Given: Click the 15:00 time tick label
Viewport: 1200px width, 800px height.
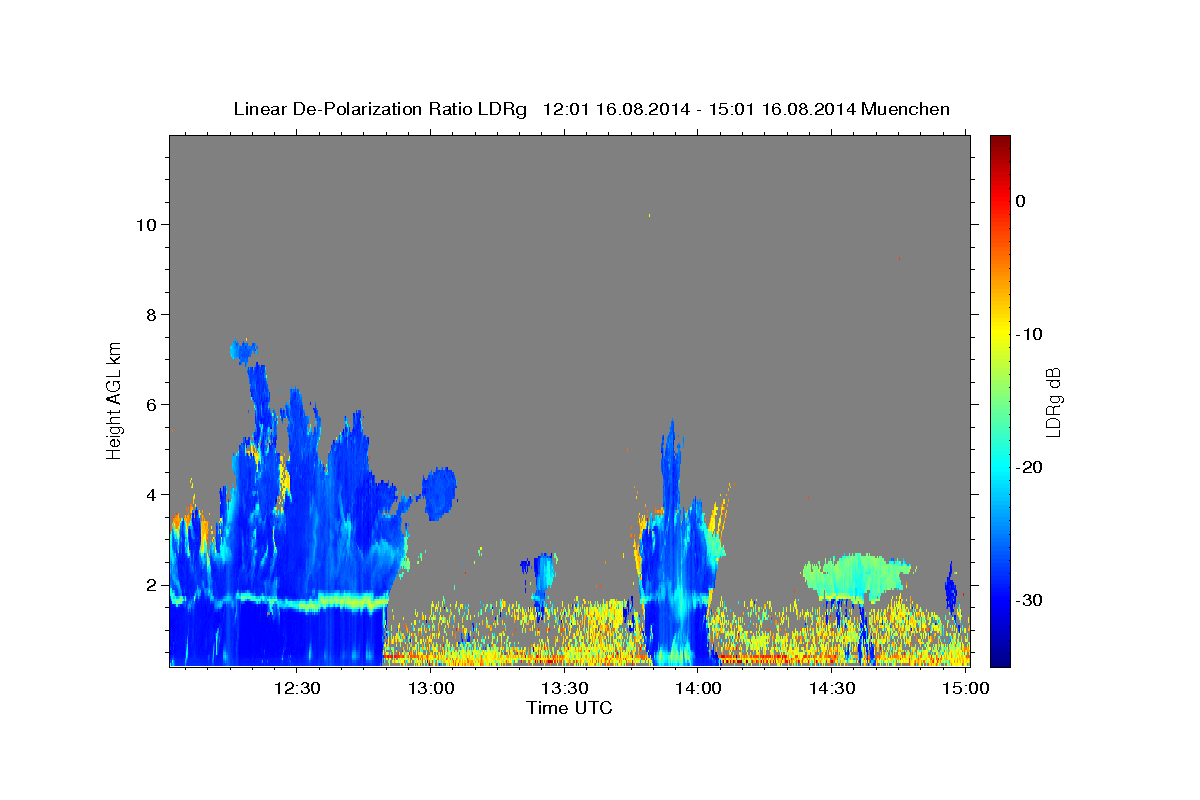Looking at the screenshot, I should [963, 688].
